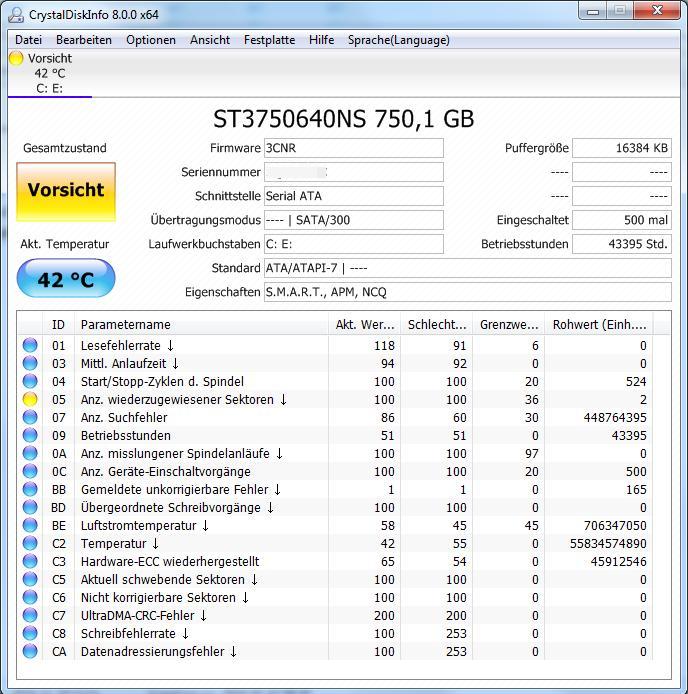Click the yellow status icon for wiederzugewiesener Sektoren
Screen dimensions: 688x694
(x=30, y=399)
